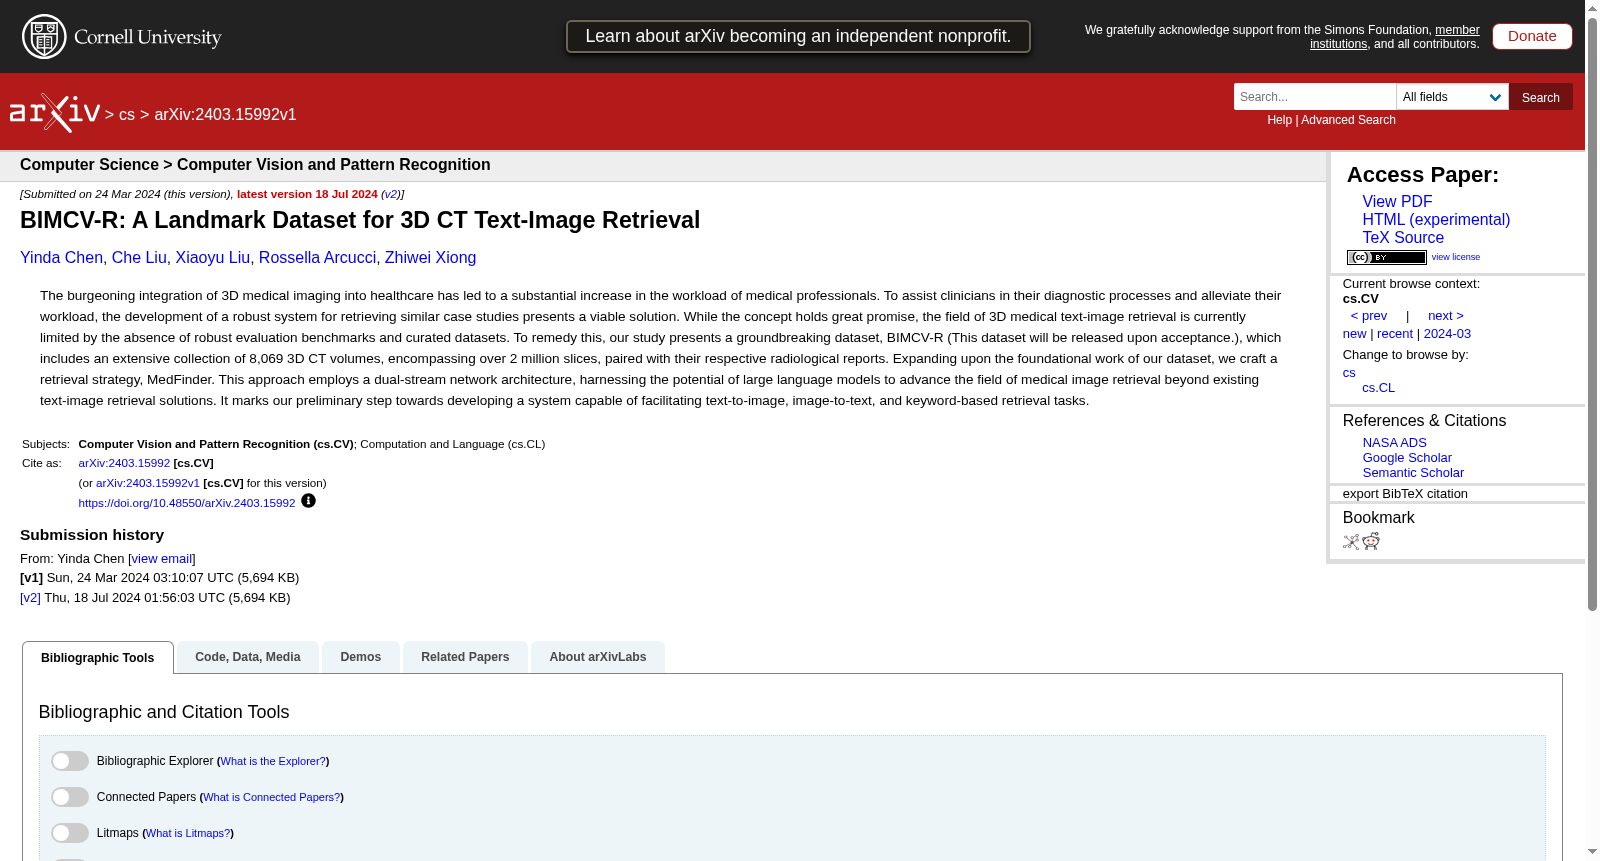Open [v2] in submission history

30,598
